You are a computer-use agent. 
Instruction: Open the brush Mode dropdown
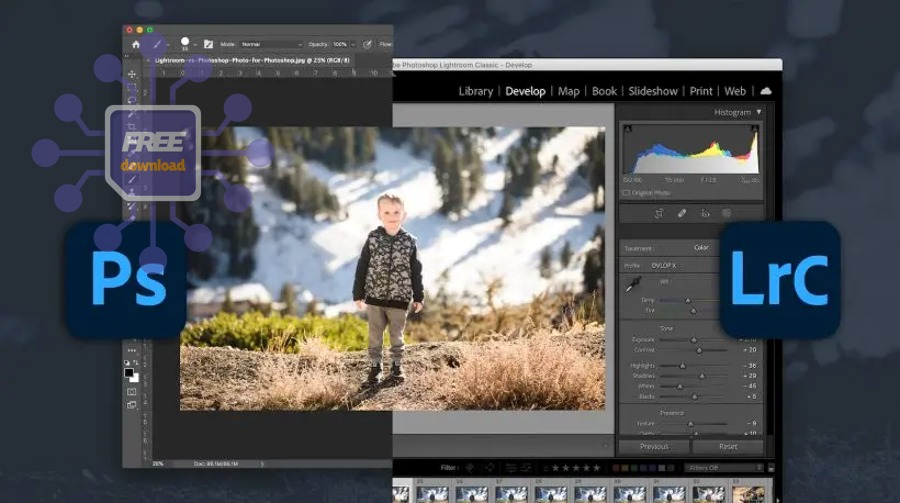[x=270, y=44]
